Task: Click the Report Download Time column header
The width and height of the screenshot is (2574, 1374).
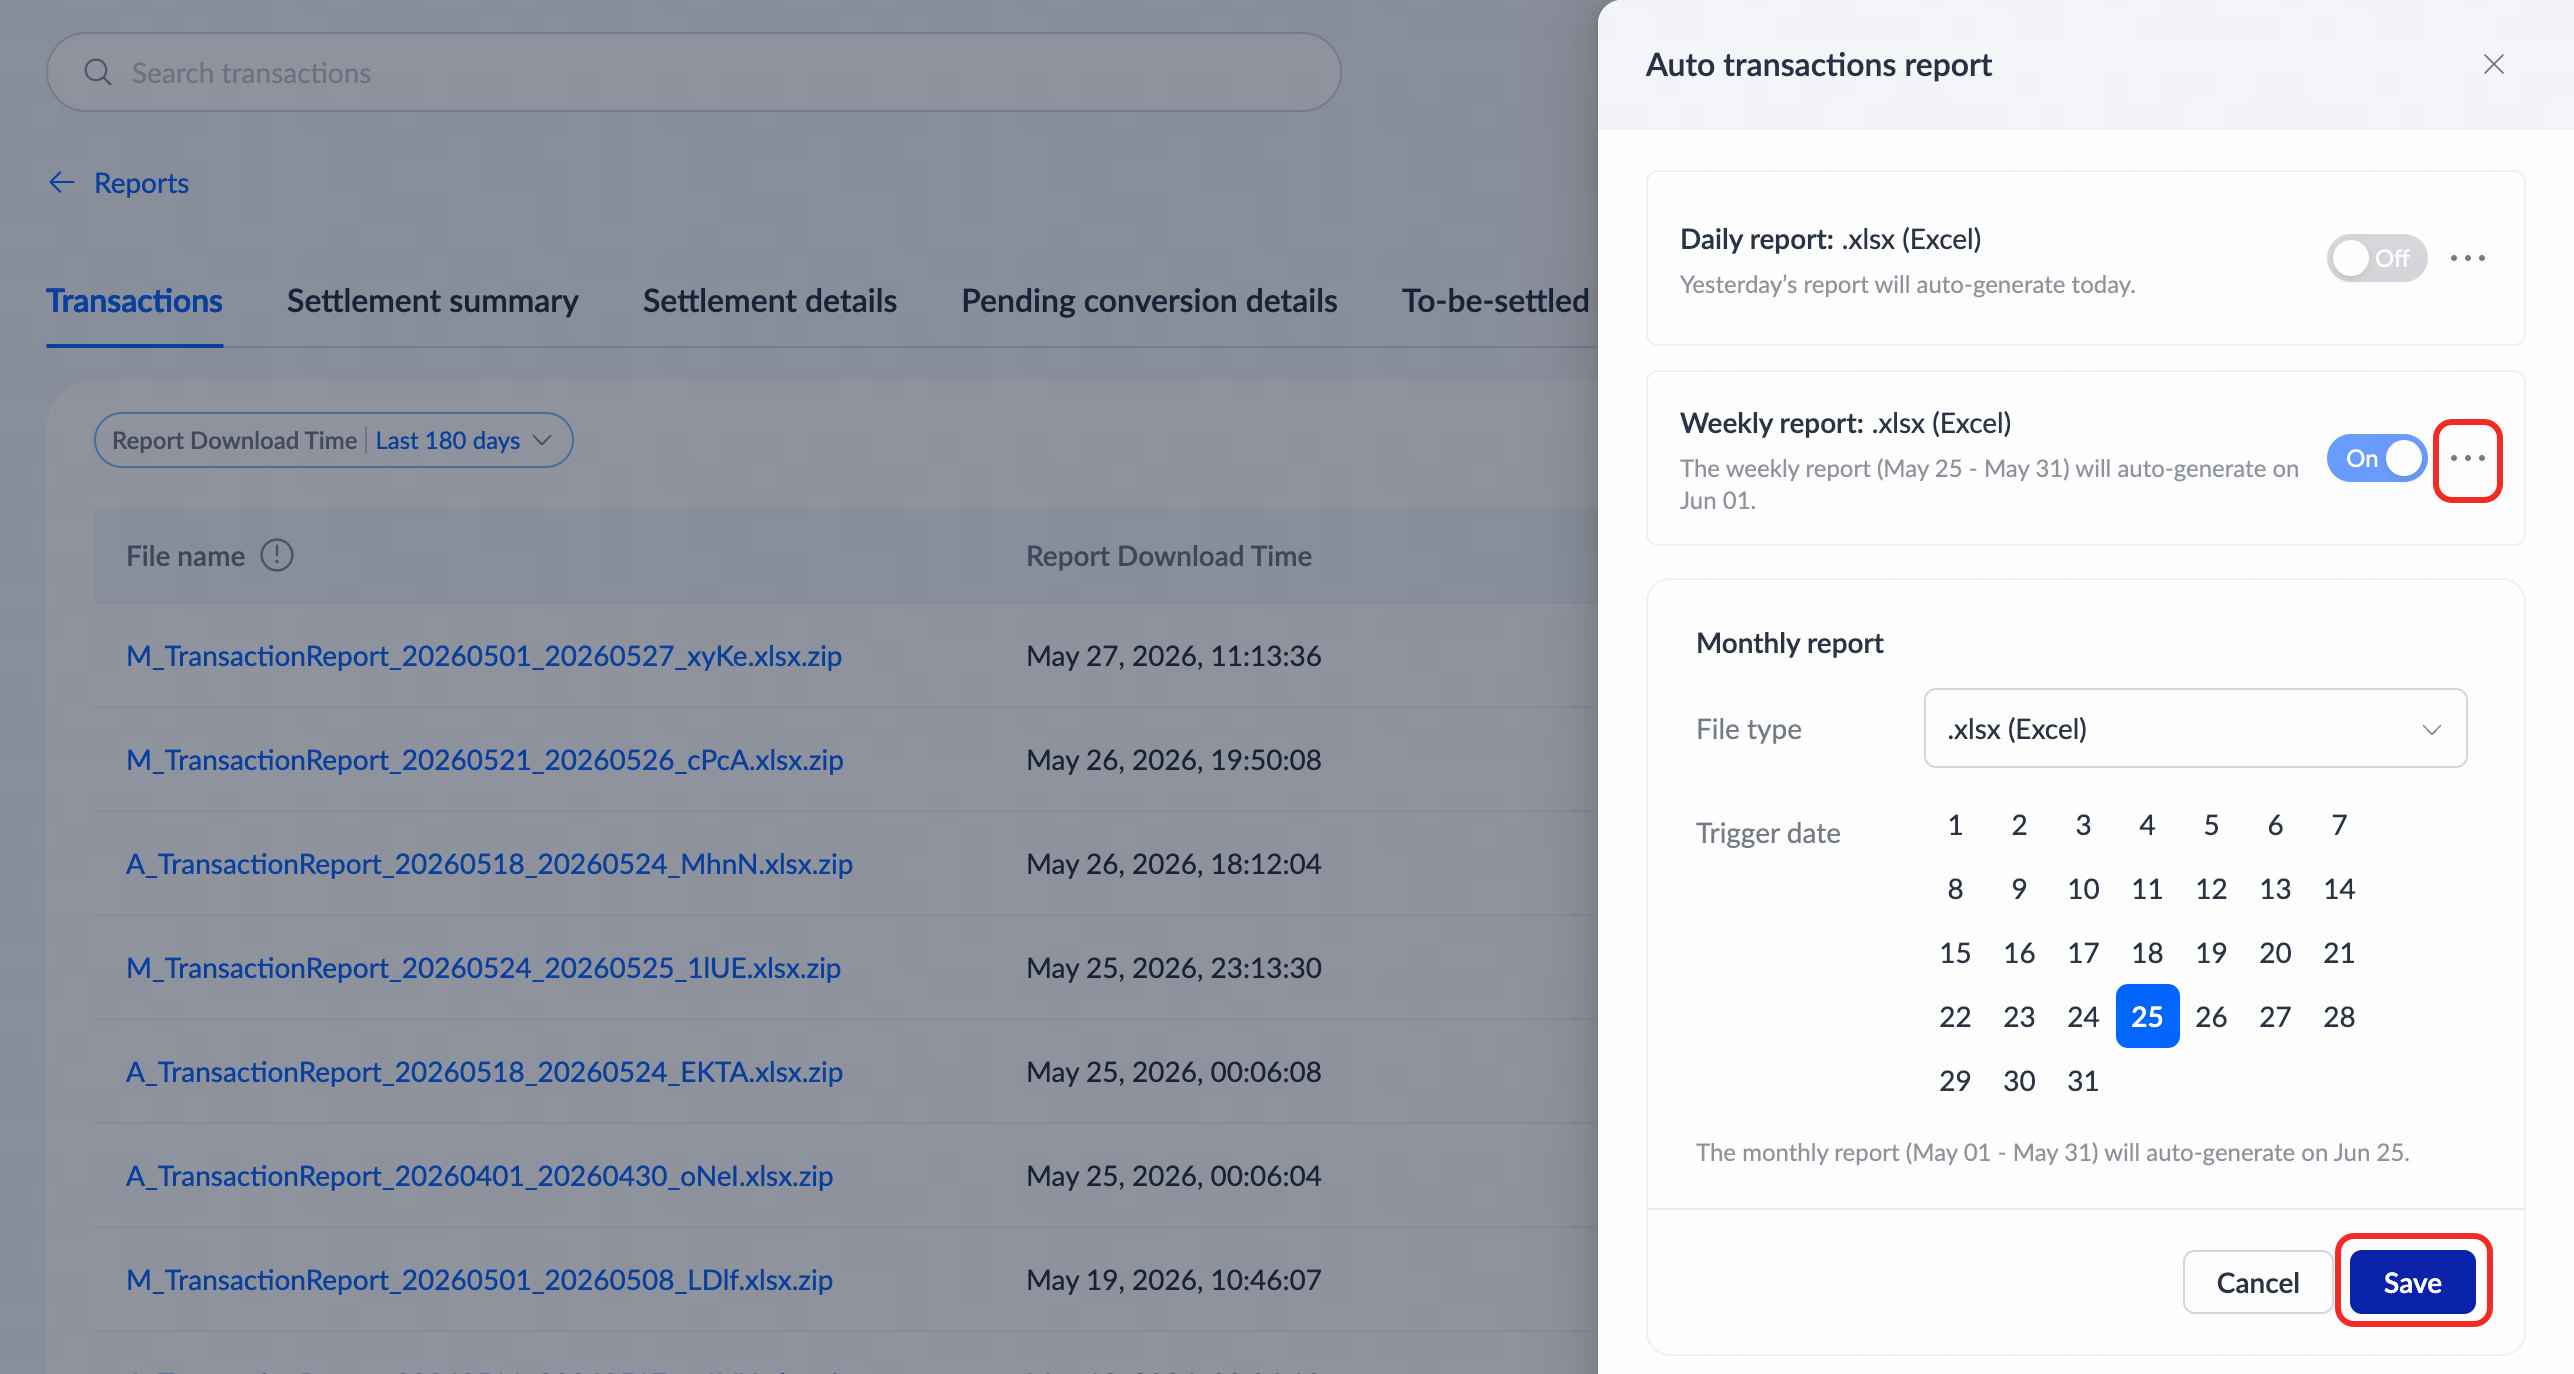Action: pos(1168,556)
